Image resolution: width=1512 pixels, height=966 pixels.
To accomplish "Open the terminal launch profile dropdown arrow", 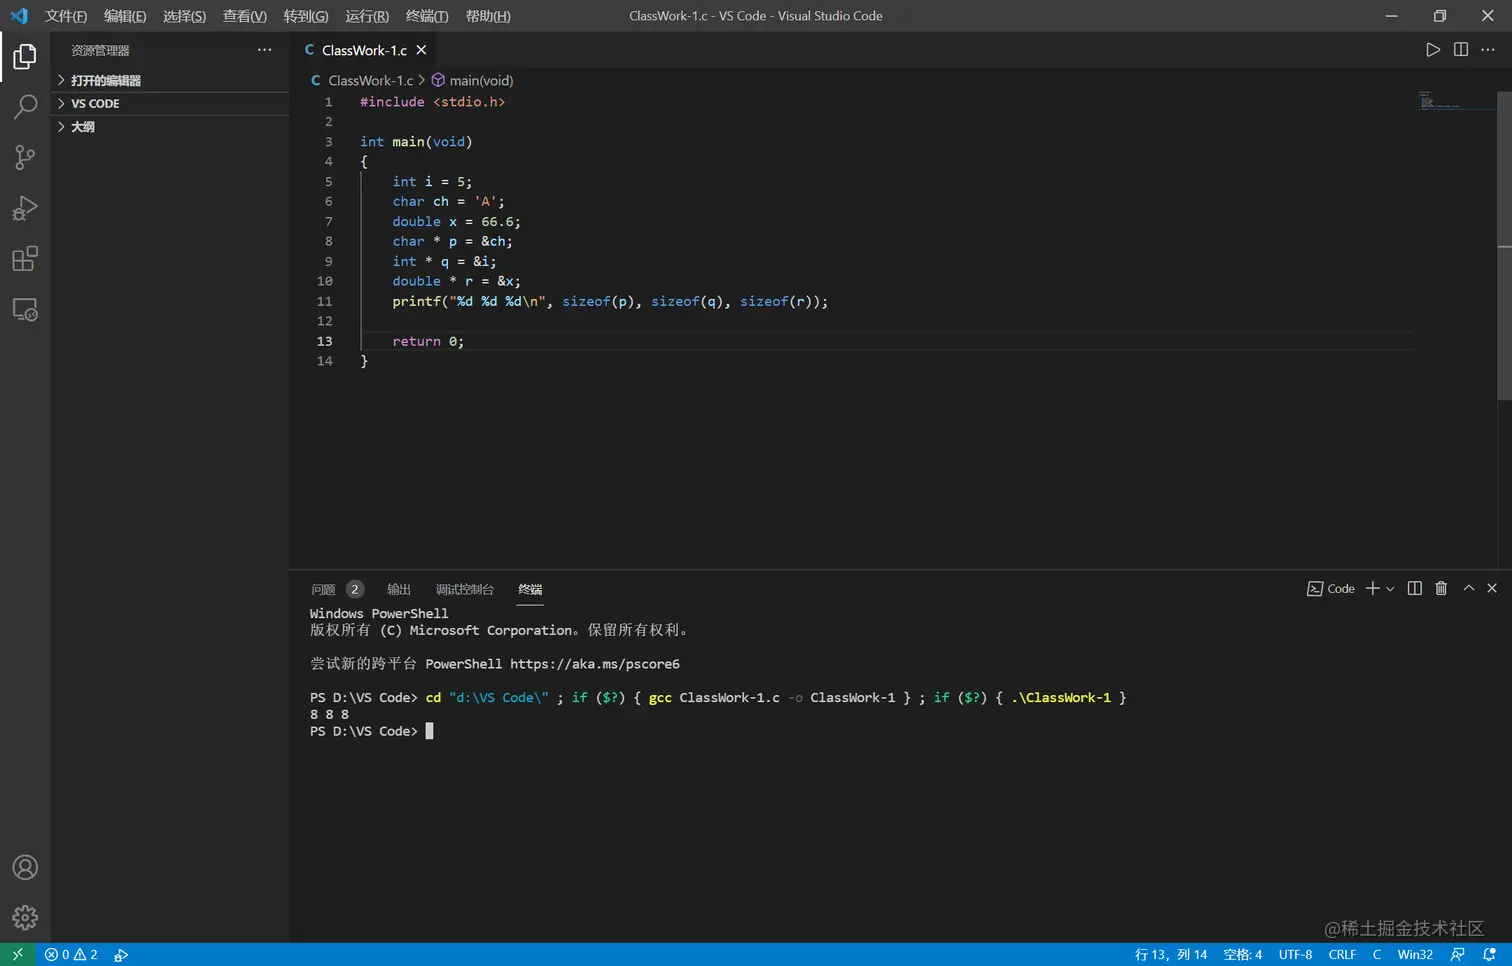I will coord(1390,589).
